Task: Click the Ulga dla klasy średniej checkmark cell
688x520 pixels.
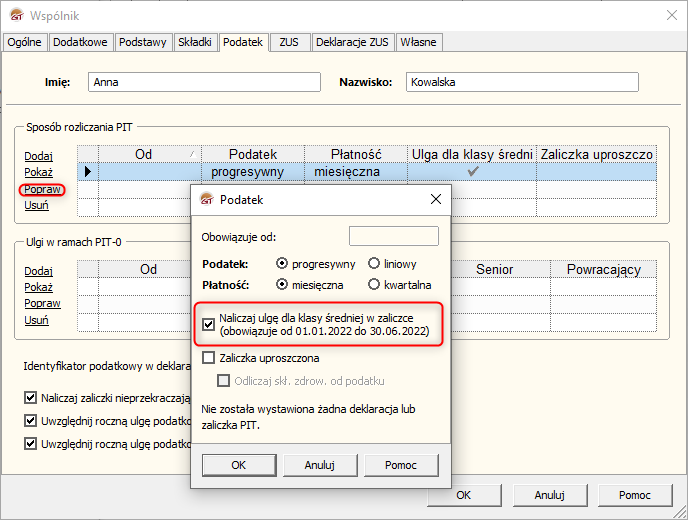Action: coord(472,172)
